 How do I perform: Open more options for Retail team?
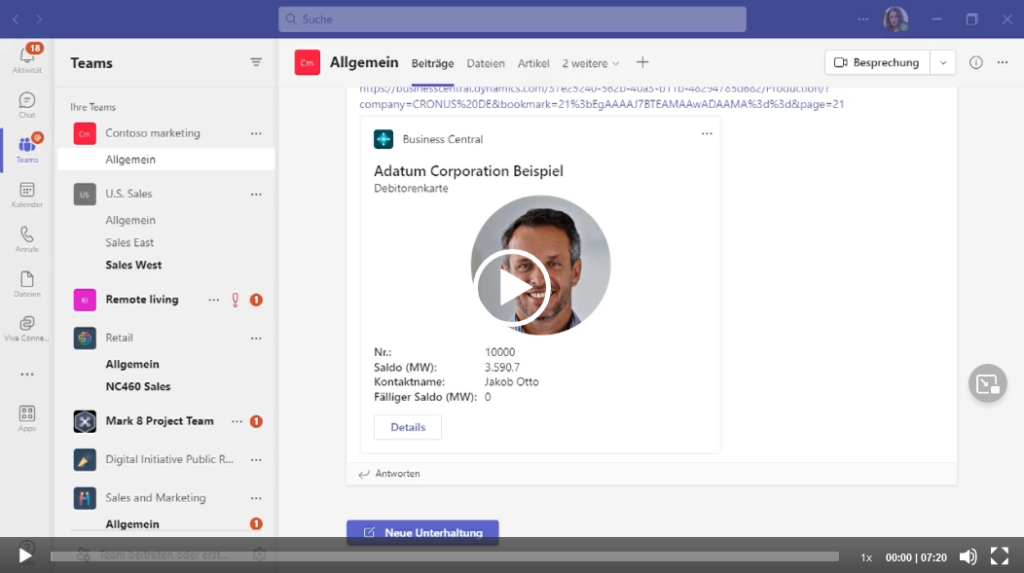[256, 338]
